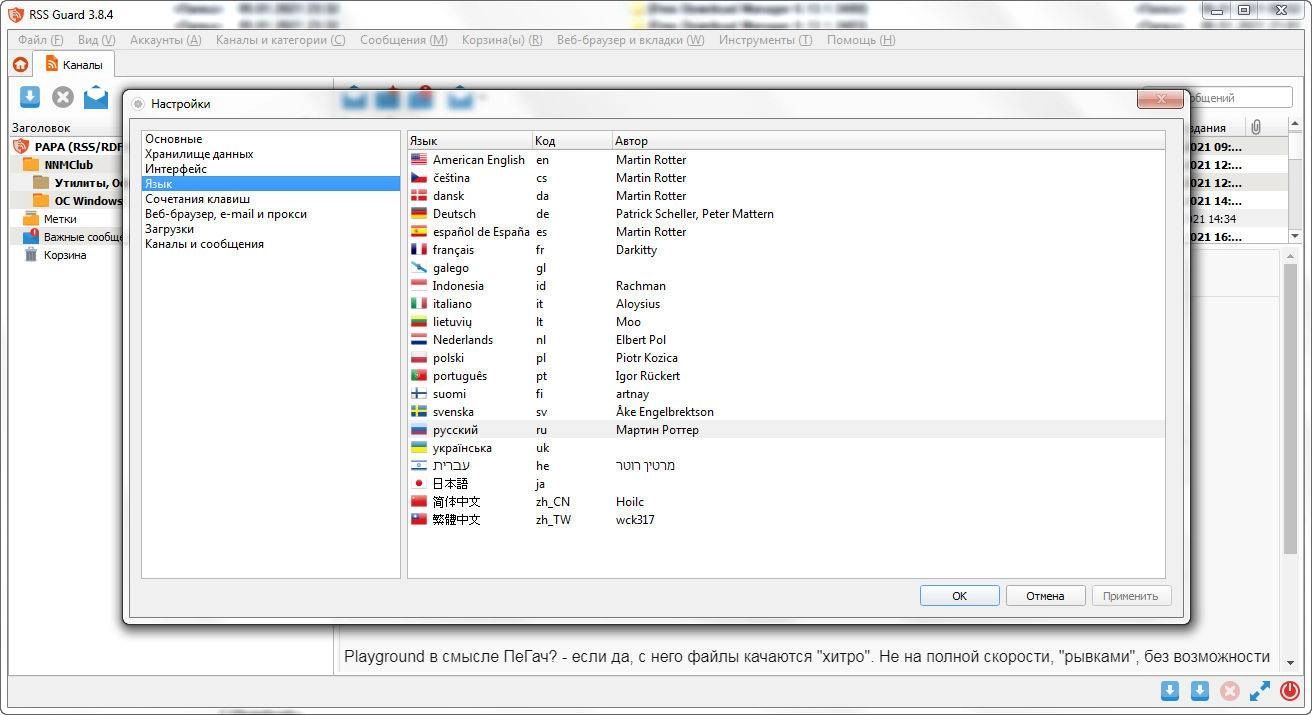The width and height of the screenshot is (1312, 715).
Task: Open the Помощь menu
Action: (860, 40)
